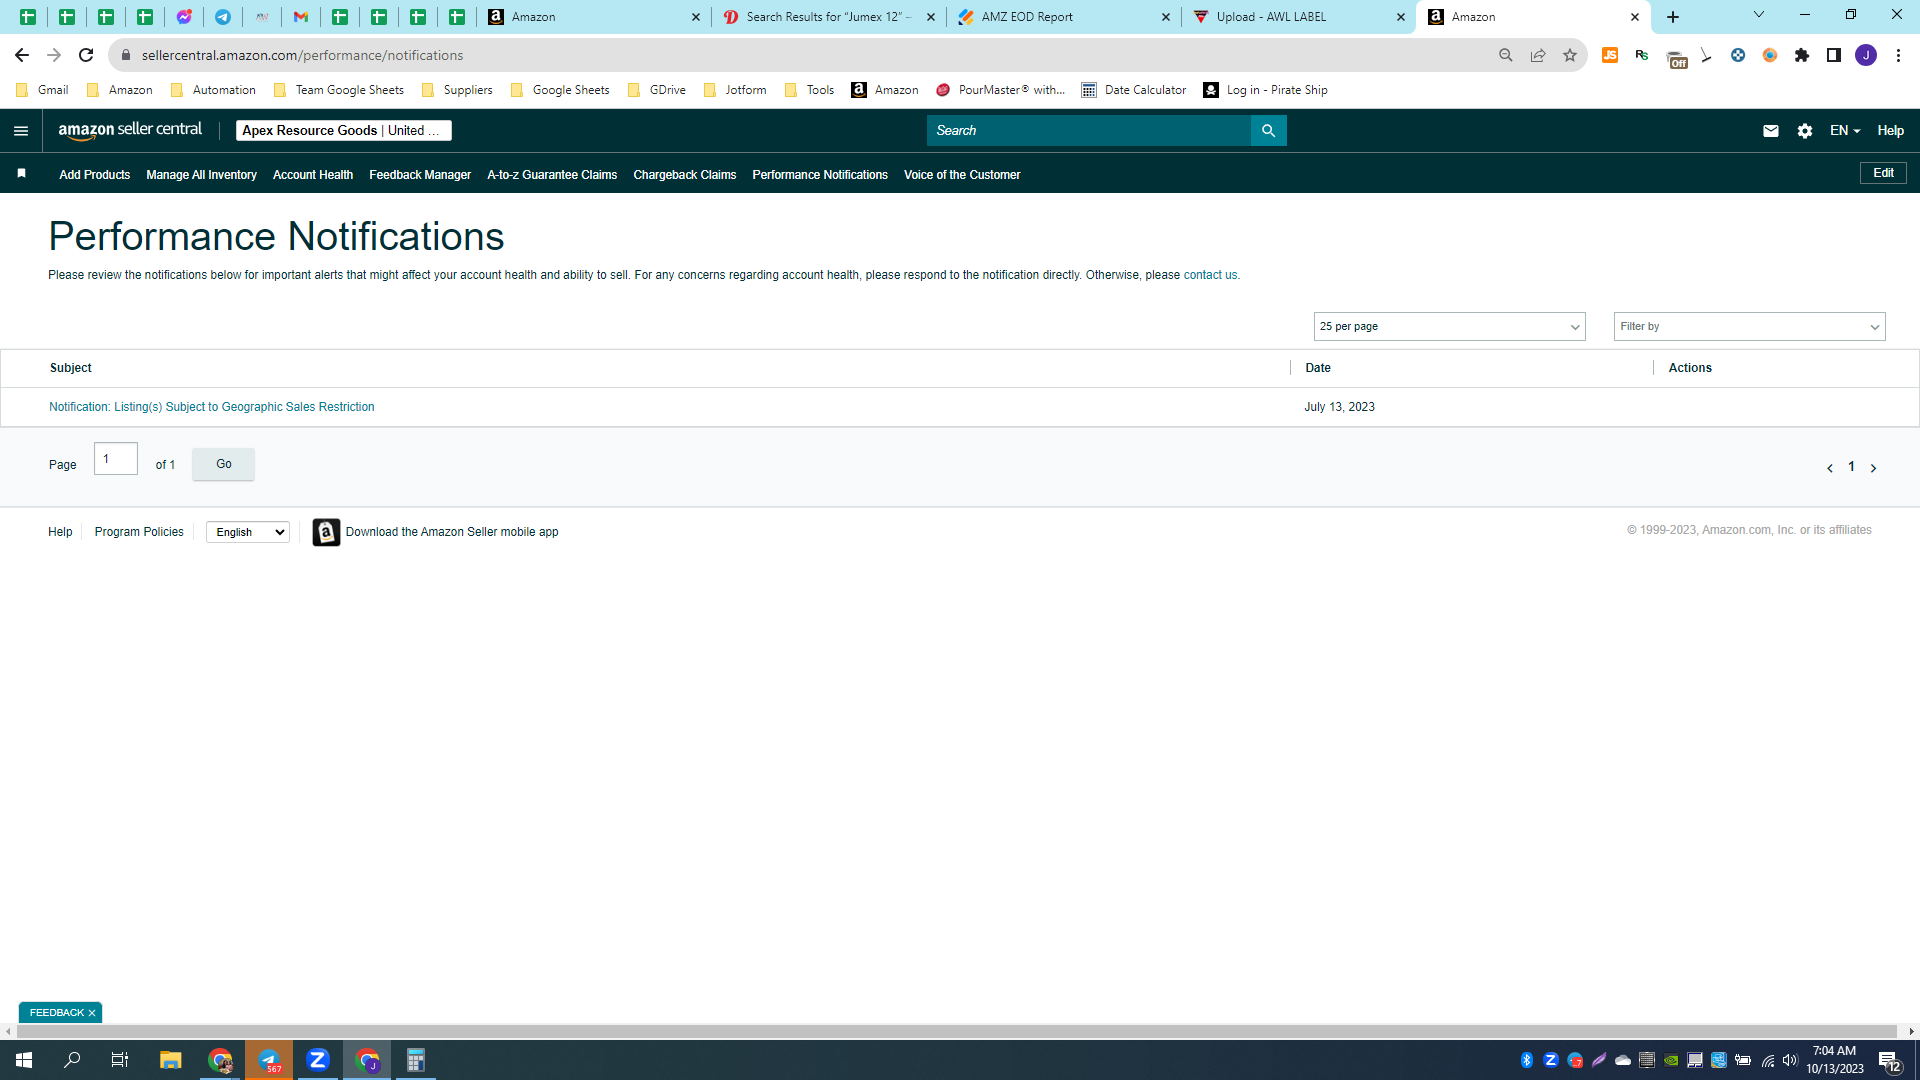Viewport: 1920px width, 1080px height.
Task: Open the side panel icon in Chrome
Action: click(1834, 55)
